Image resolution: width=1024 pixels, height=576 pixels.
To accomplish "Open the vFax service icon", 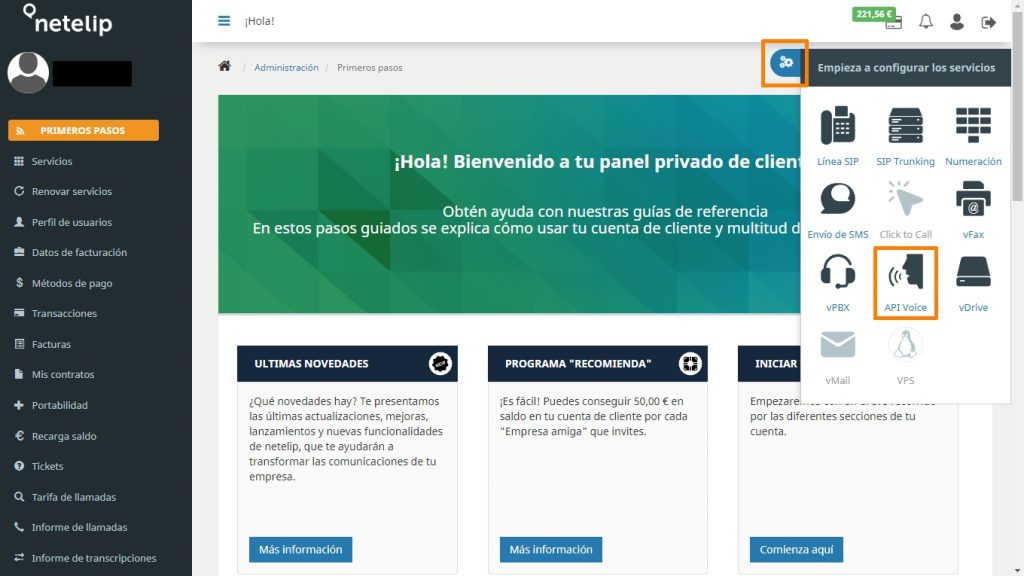I will [972, 206].
